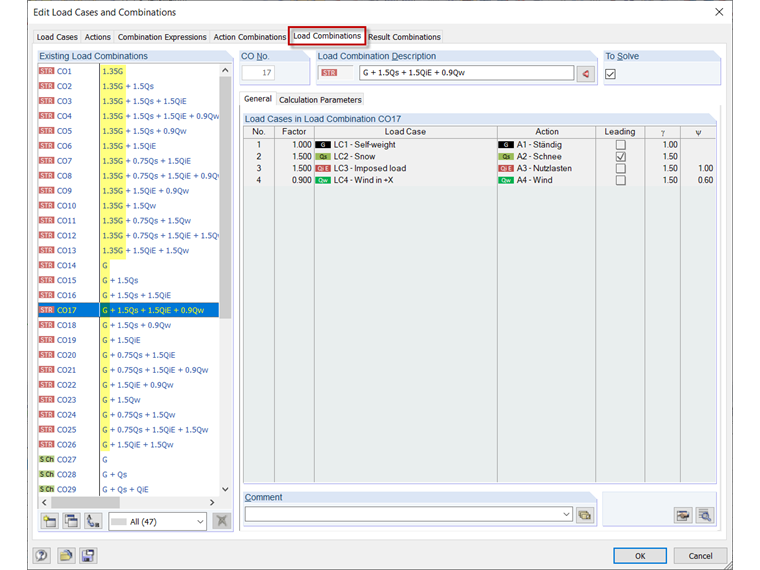Close the Edit Load Cases dialog

(719, 12)
